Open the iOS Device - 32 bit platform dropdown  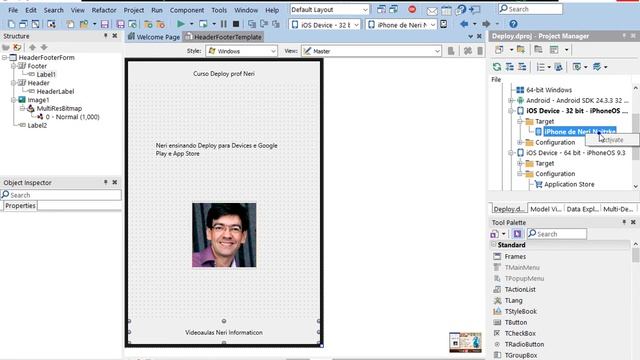[x=356, y=25]
